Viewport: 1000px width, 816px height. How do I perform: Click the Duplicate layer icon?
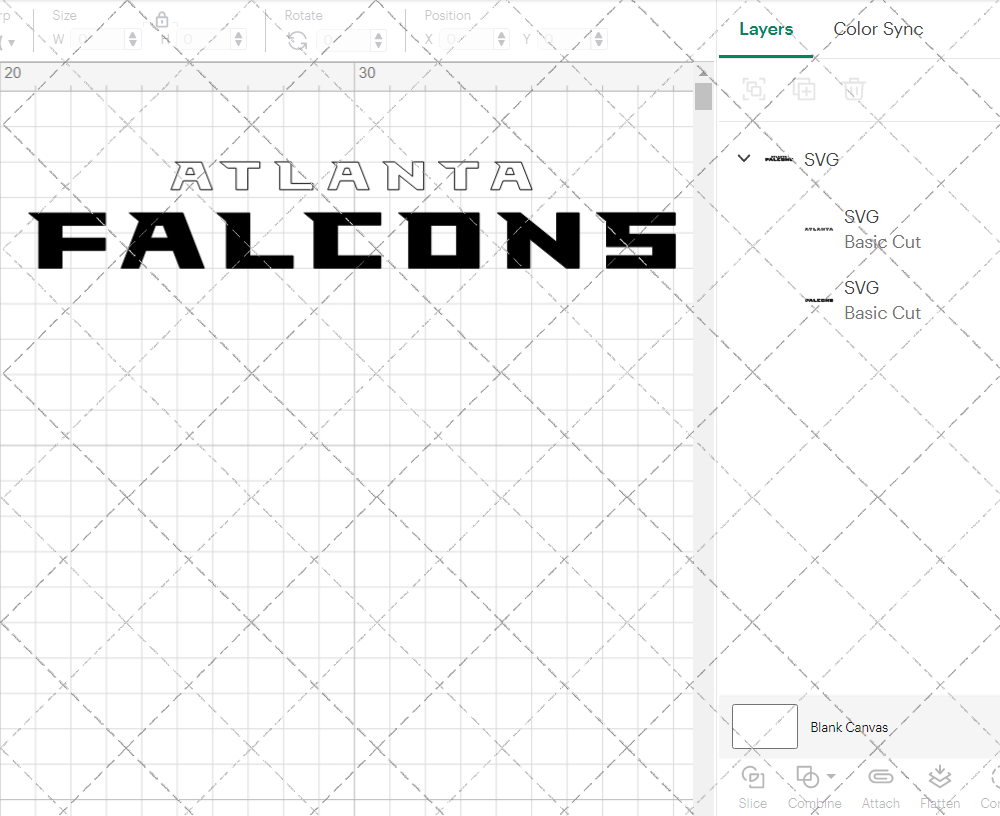804,89
